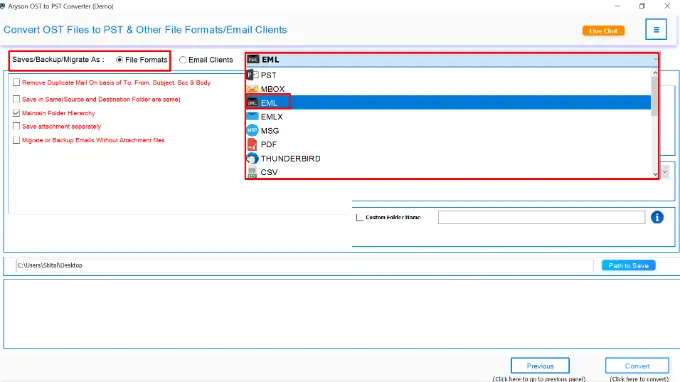Start conversion with the Convert button
The height and width of the screenshot is (382, 680).
637,366
